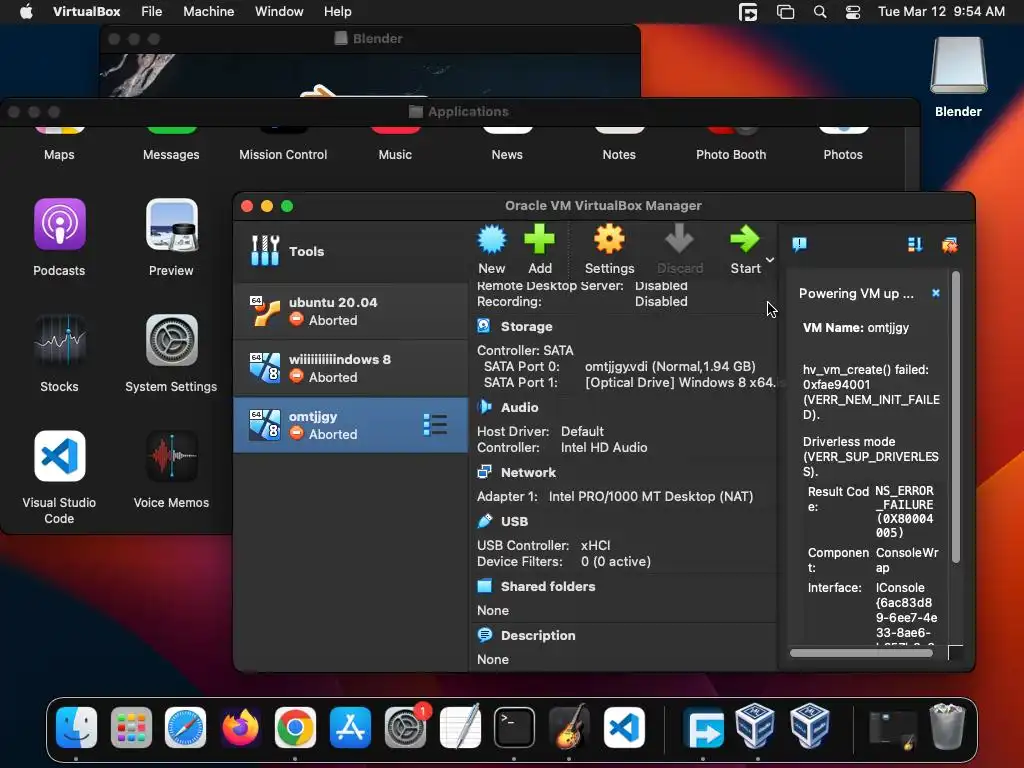Click the notification center warning icon

click(799, 244)
